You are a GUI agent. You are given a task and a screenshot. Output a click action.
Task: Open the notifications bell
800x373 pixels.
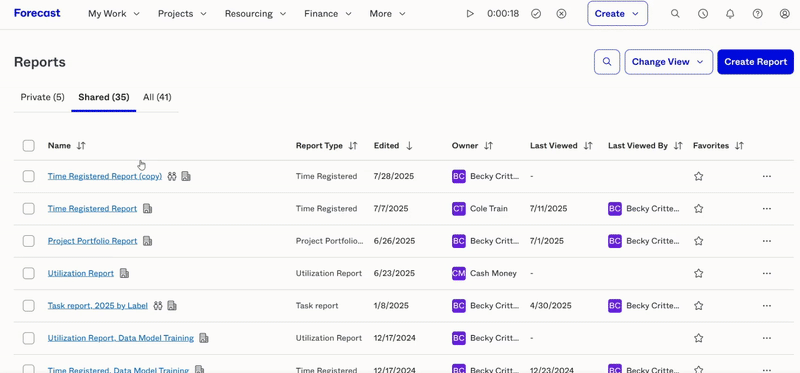point(730,14)
